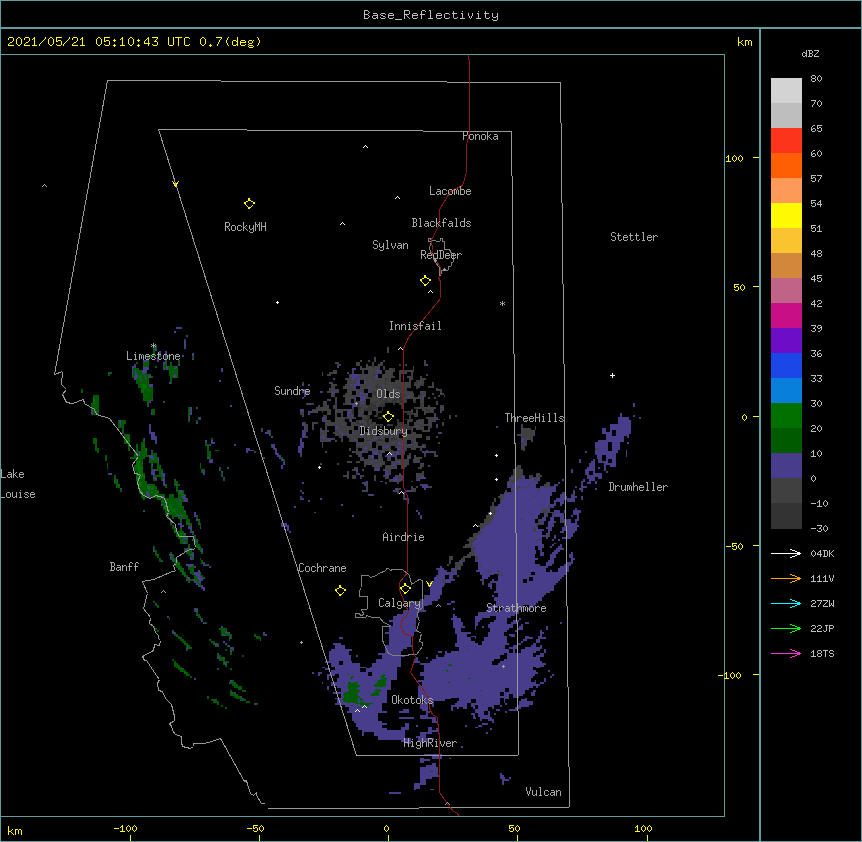Select the purple 39 dBZ color swatch

point(786,340)
